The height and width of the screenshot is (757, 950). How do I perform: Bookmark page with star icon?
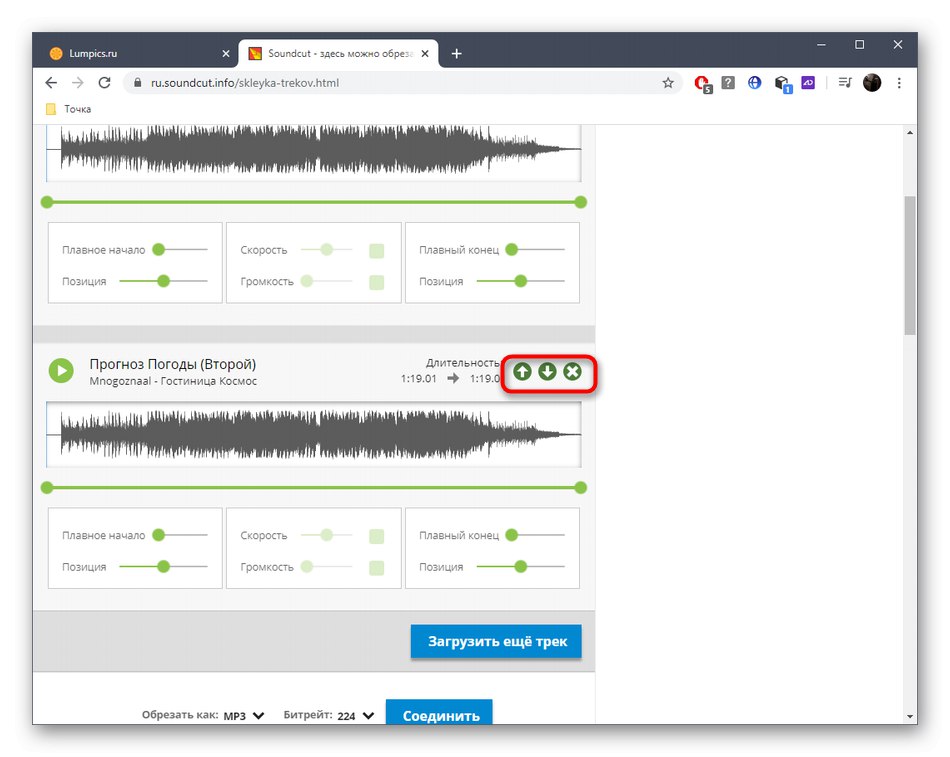[668, 83]
